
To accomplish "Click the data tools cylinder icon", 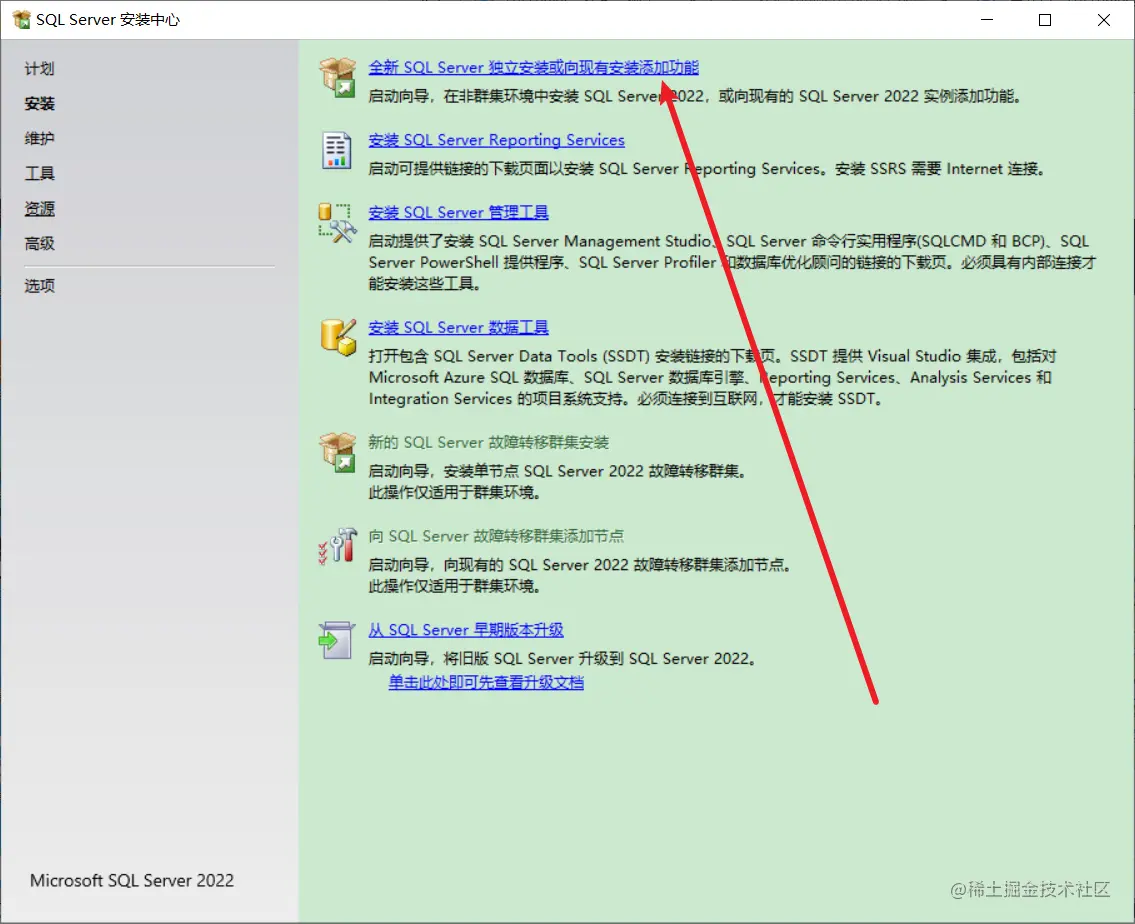I will tap(338, 337).
